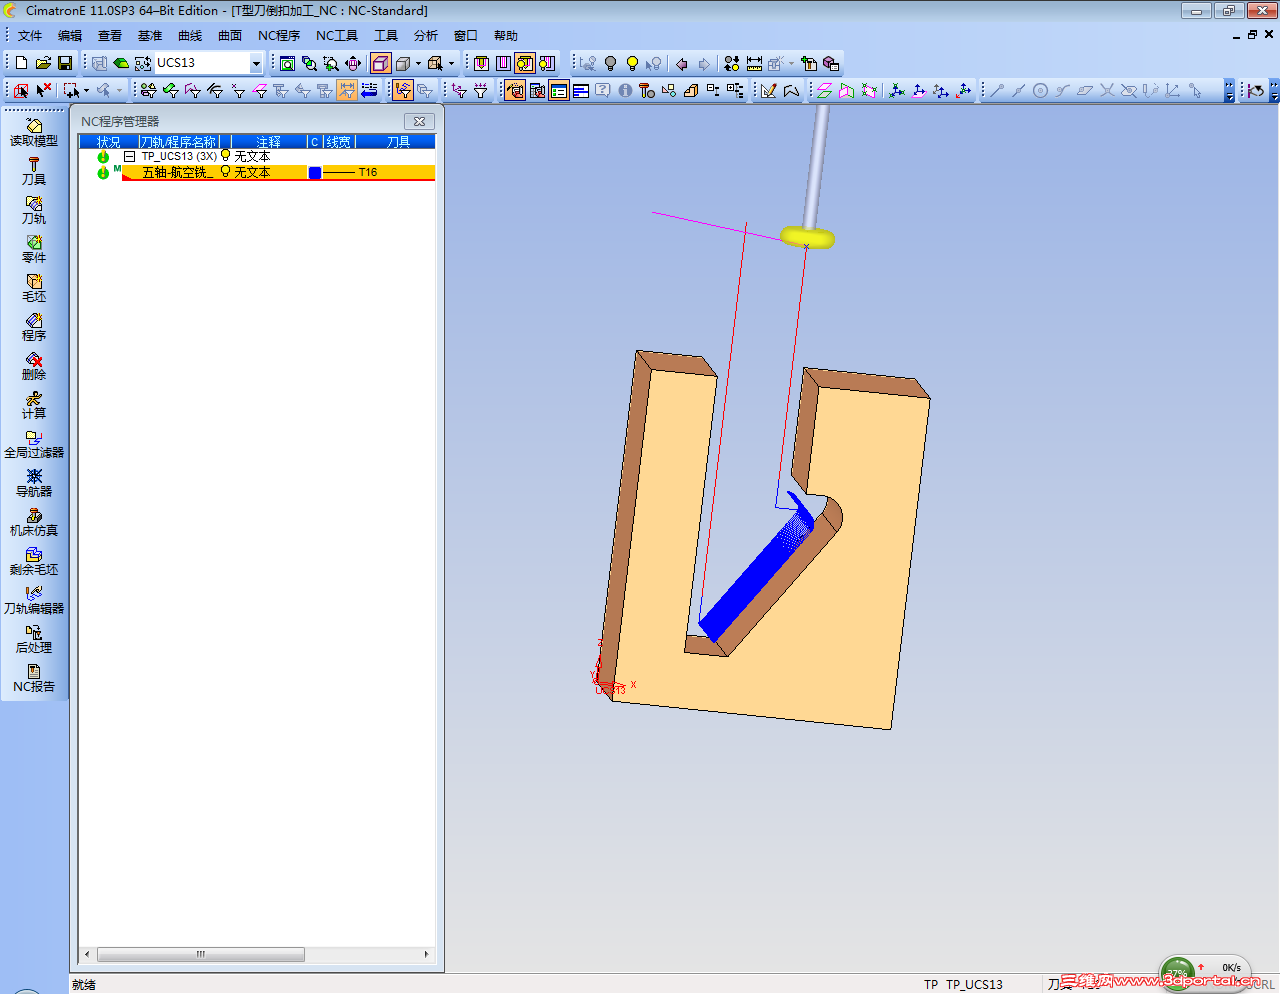
Task: Toggle the highlighted shaded-with-edges cube display
Action: tap(380, 63)
